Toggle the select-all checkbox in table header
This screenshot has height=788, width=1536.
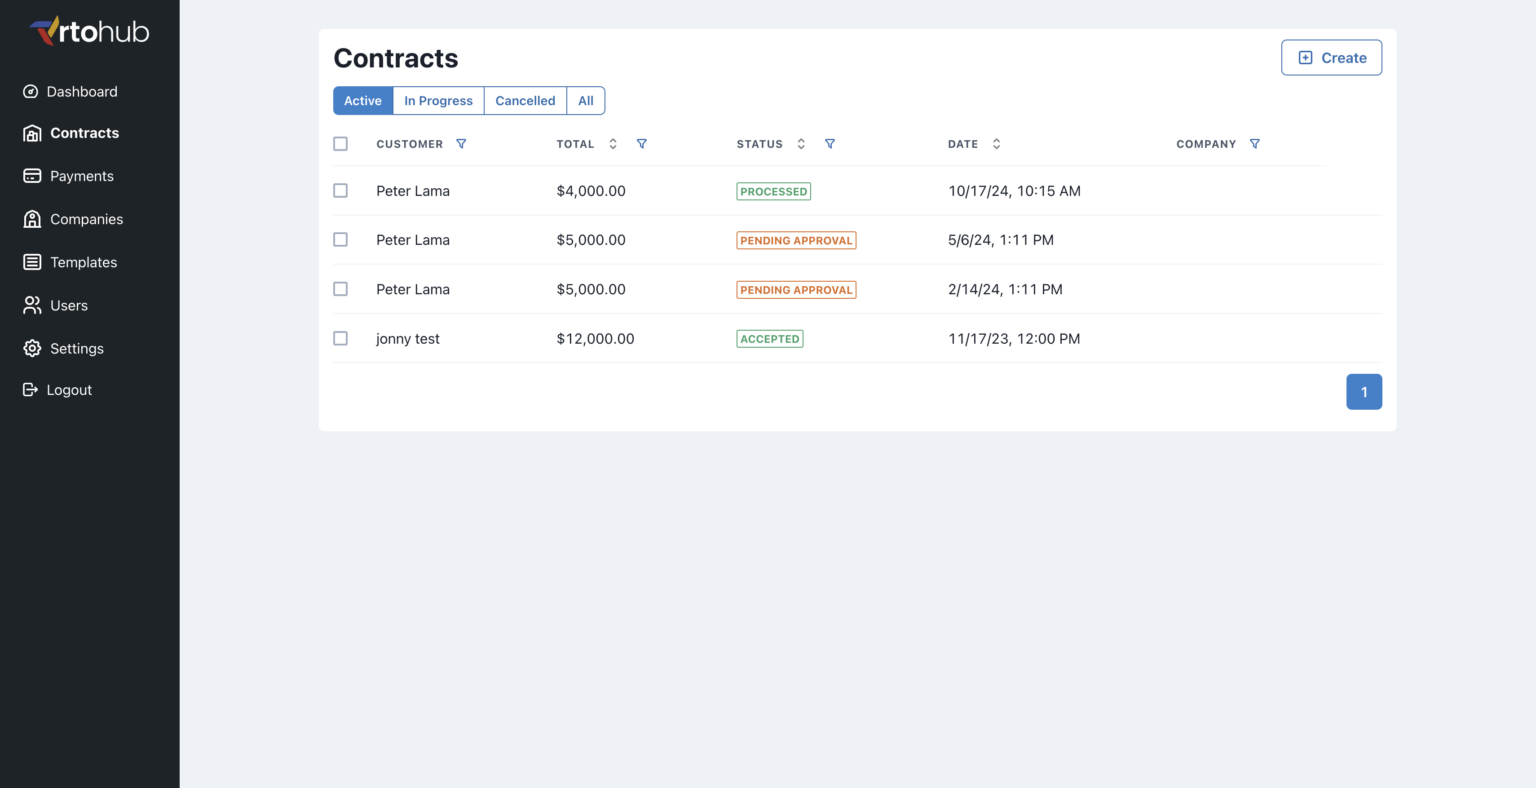(341, 144)
